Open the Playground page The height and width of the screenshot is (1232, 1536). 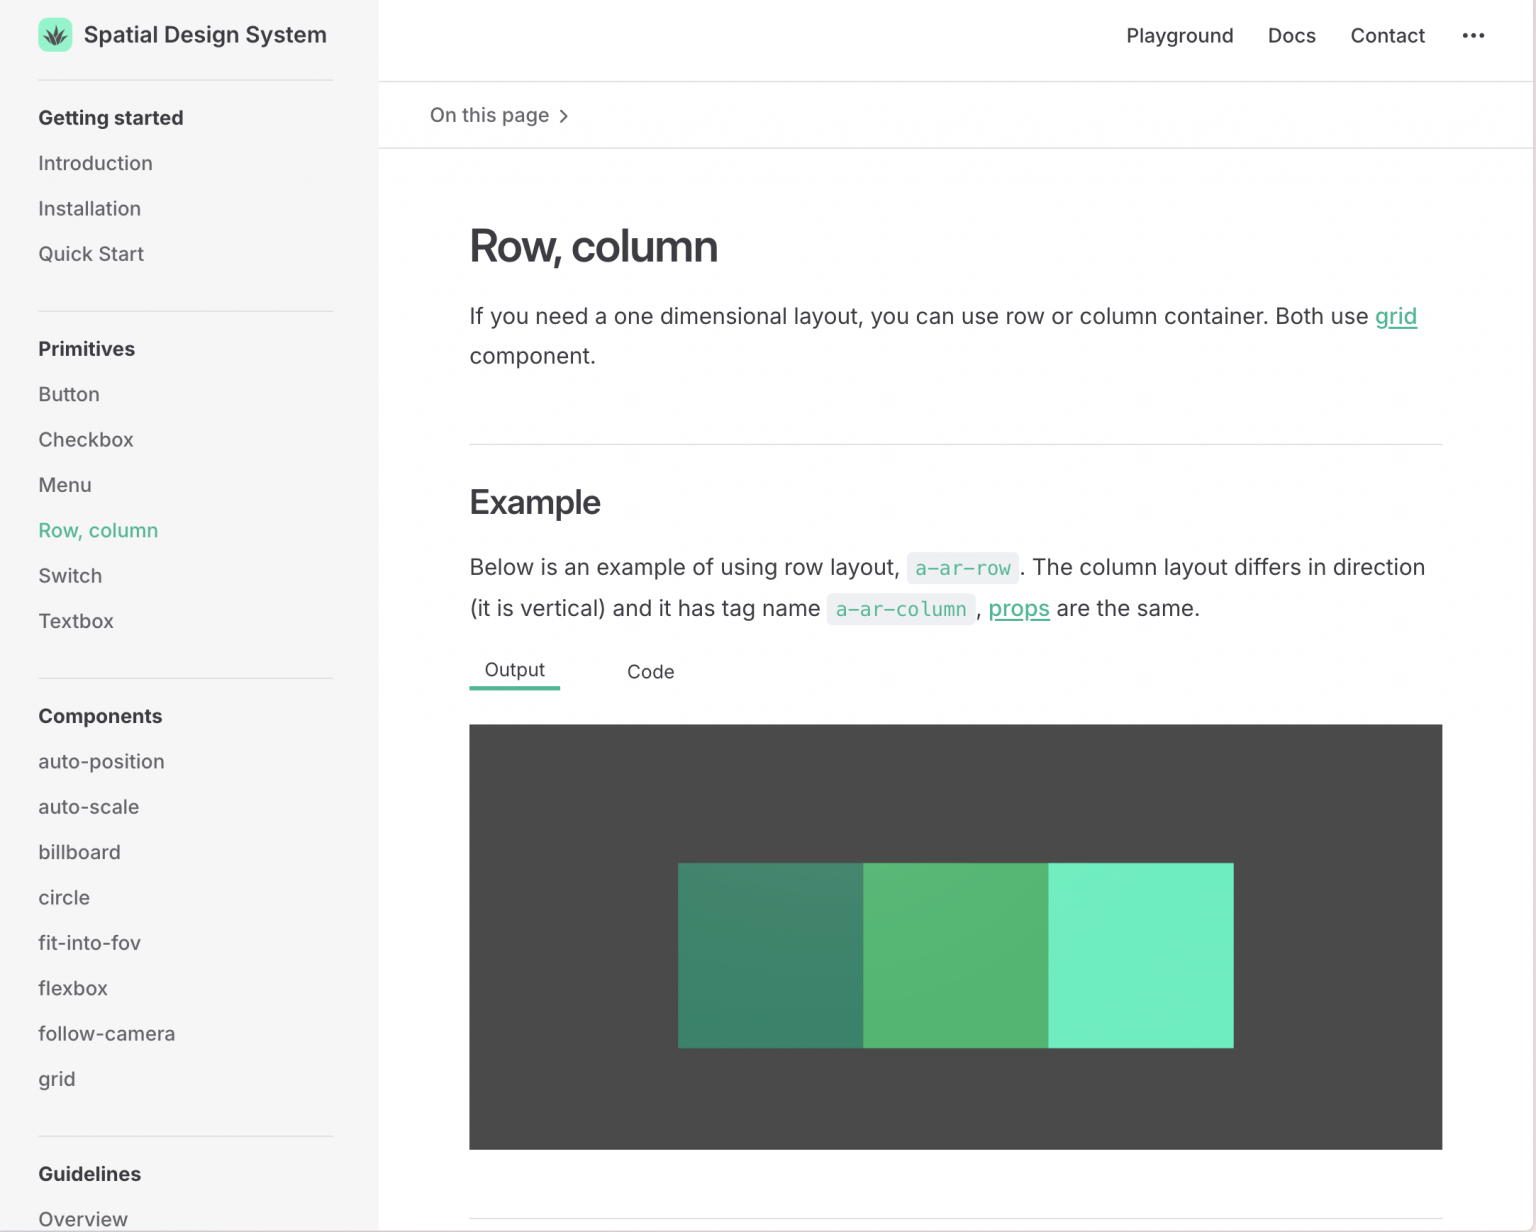pyautogui.click(x=1179, y=36)
